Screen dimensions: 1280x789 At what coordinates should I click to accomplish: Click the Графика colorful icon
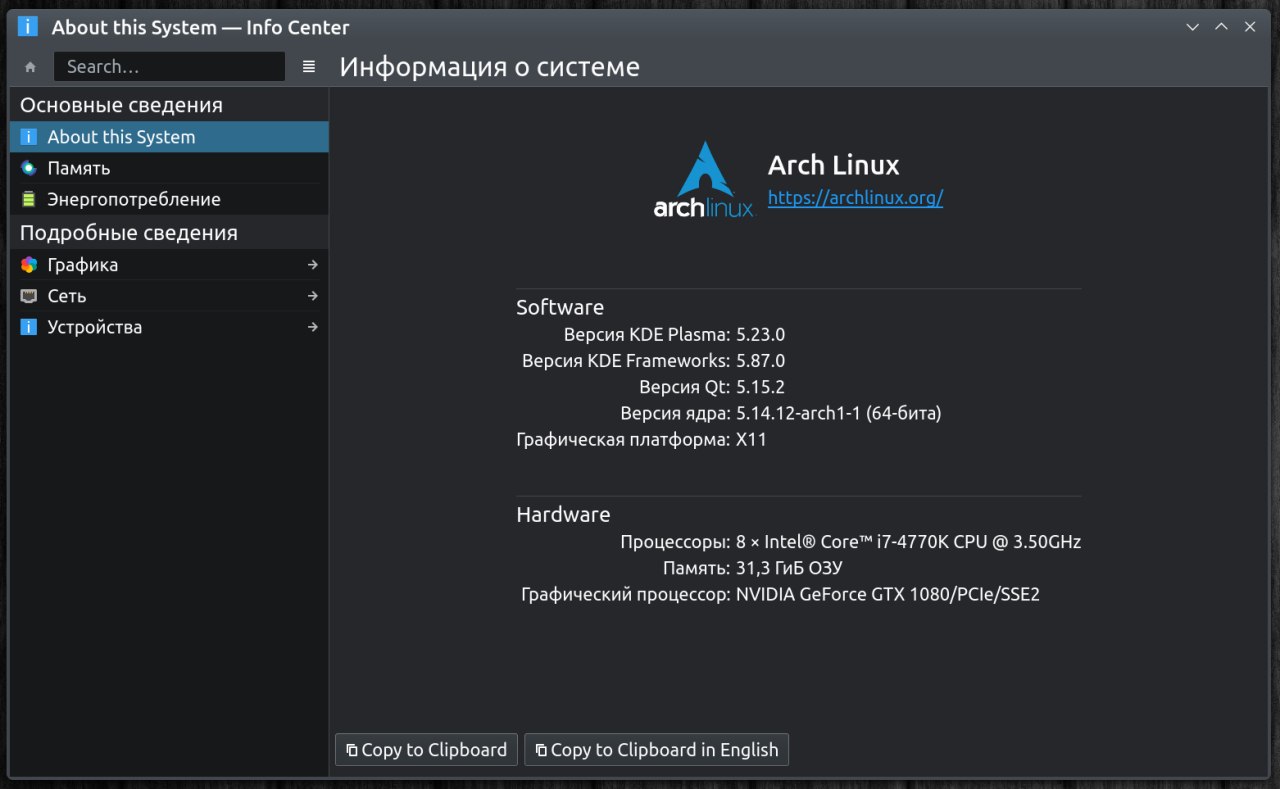[29, 265]
